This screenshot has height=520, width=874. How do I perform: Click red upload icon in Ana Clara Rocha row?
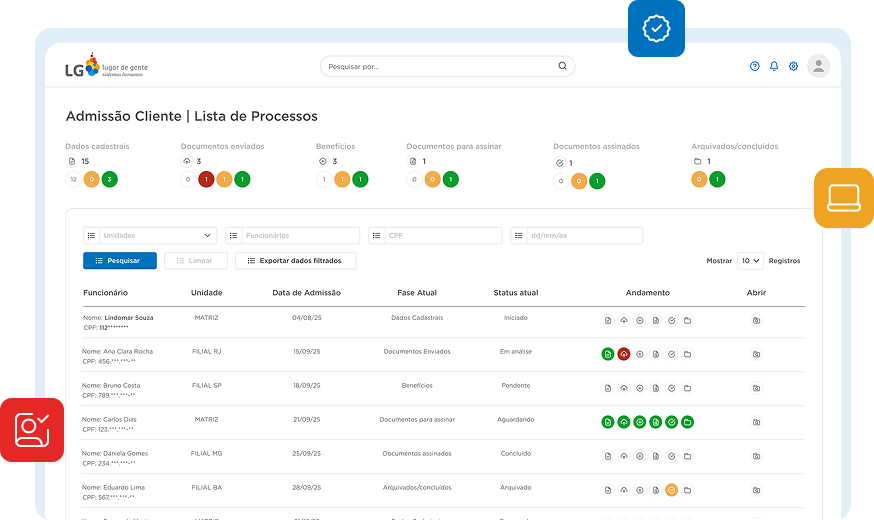(x=624, y=354)
